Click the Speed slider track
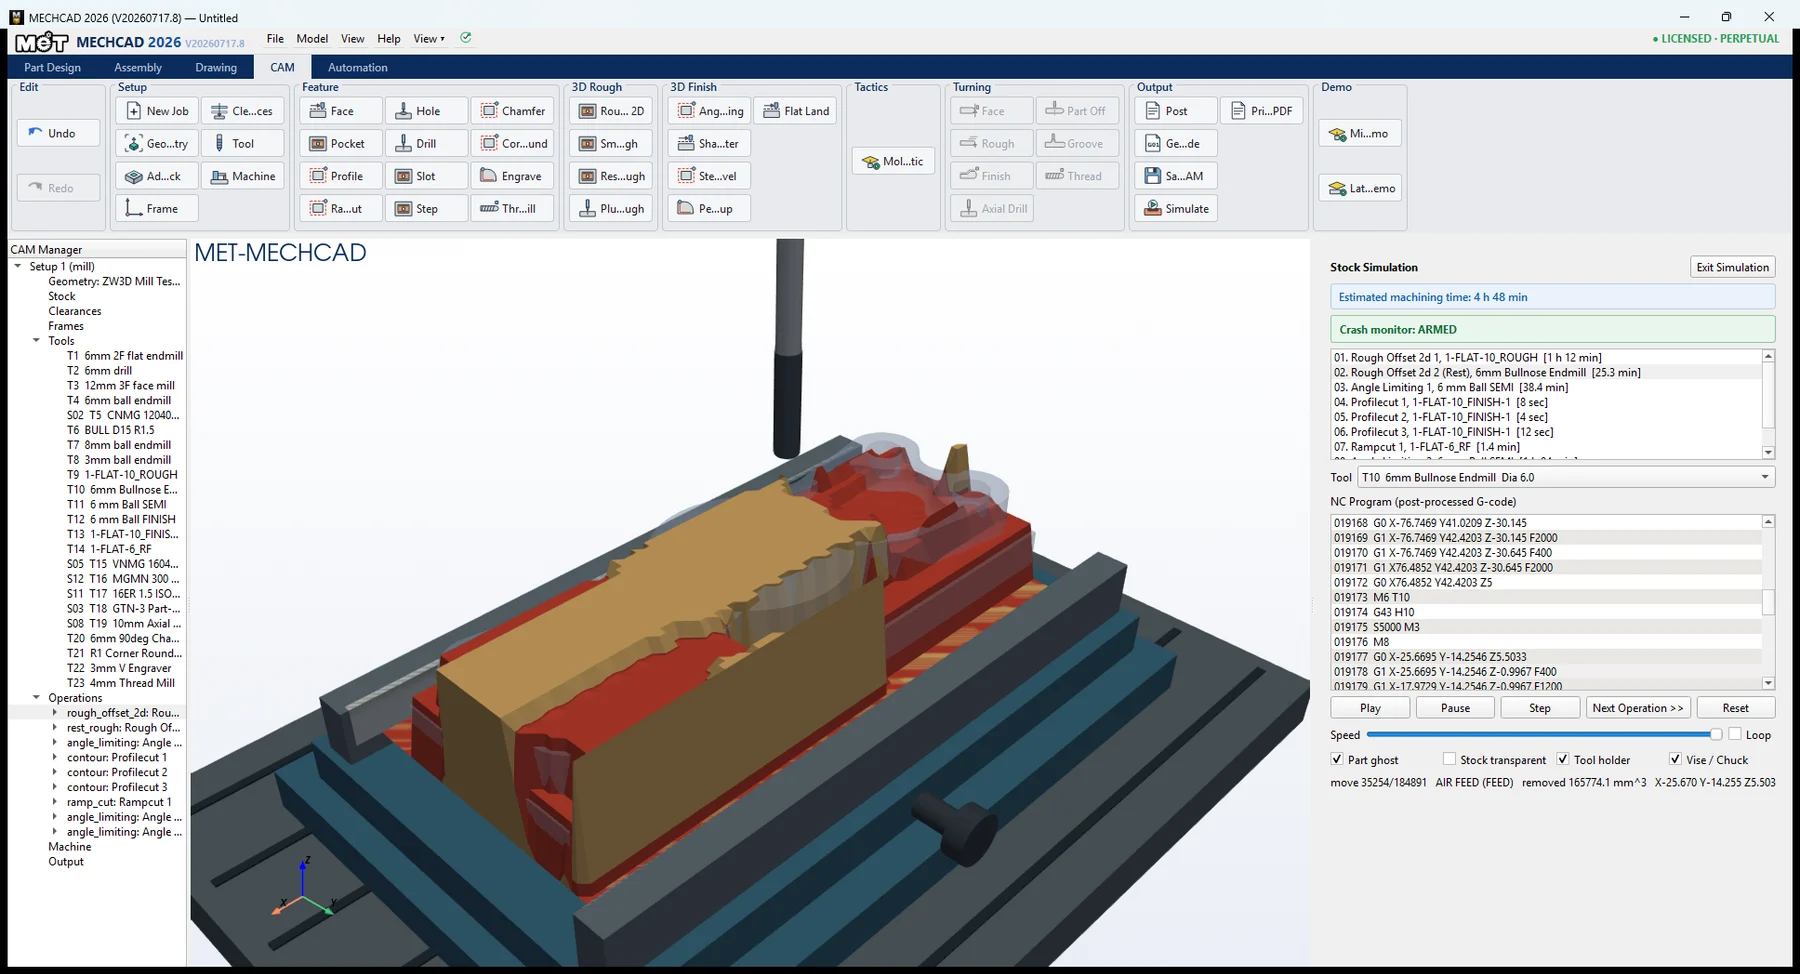 click(1542, 734)
